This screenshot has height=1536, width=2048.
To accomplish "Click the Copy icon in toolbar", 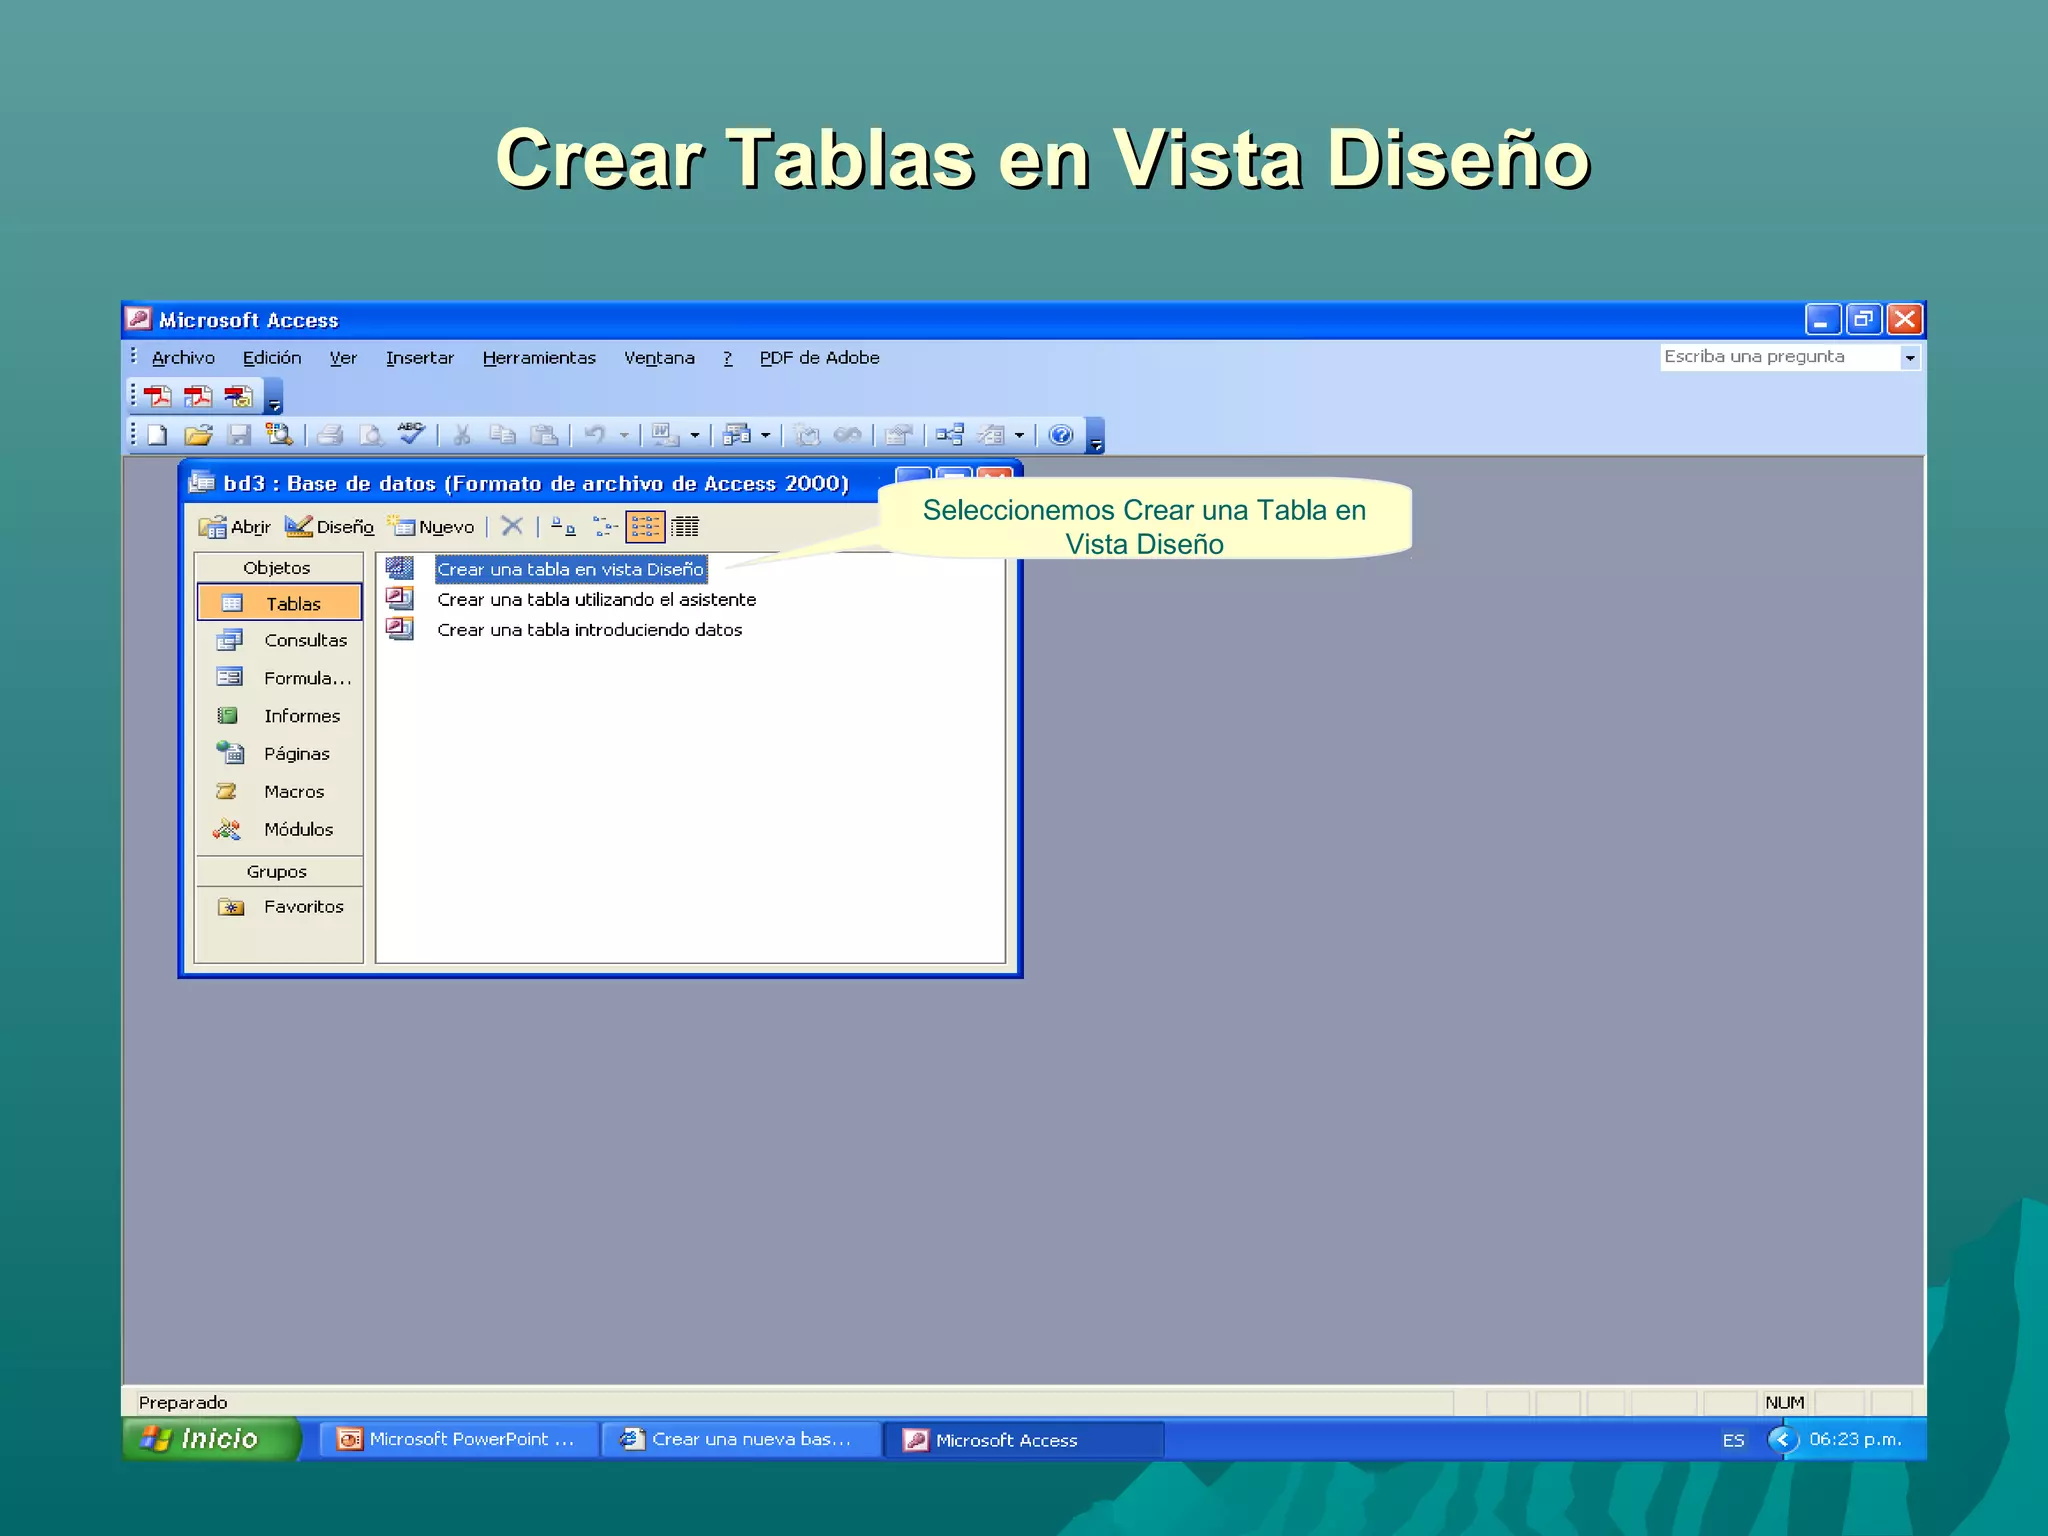I will coord(502,435).
